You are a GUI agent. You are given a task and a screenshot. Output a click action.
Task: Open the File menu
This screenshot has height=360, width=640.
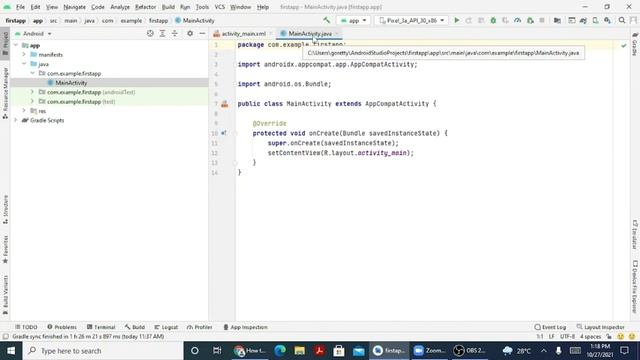point(20,7)
